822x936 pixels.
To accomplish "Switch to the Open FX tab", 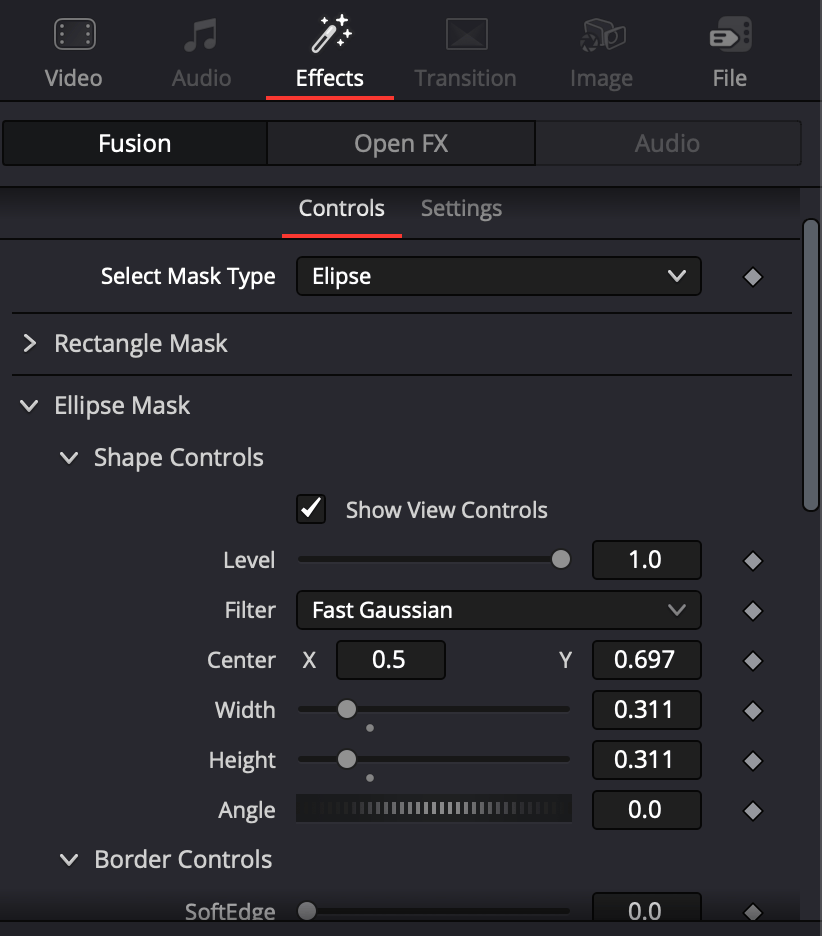I will 401,143.
